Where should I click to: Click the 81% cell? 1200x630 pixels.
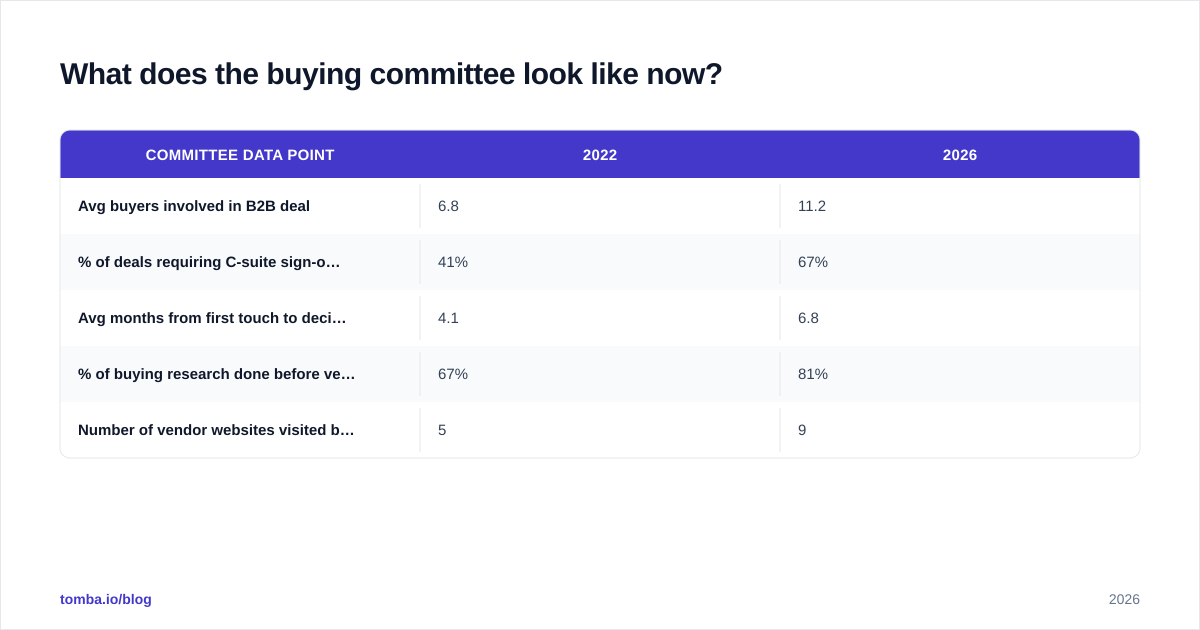813,374
